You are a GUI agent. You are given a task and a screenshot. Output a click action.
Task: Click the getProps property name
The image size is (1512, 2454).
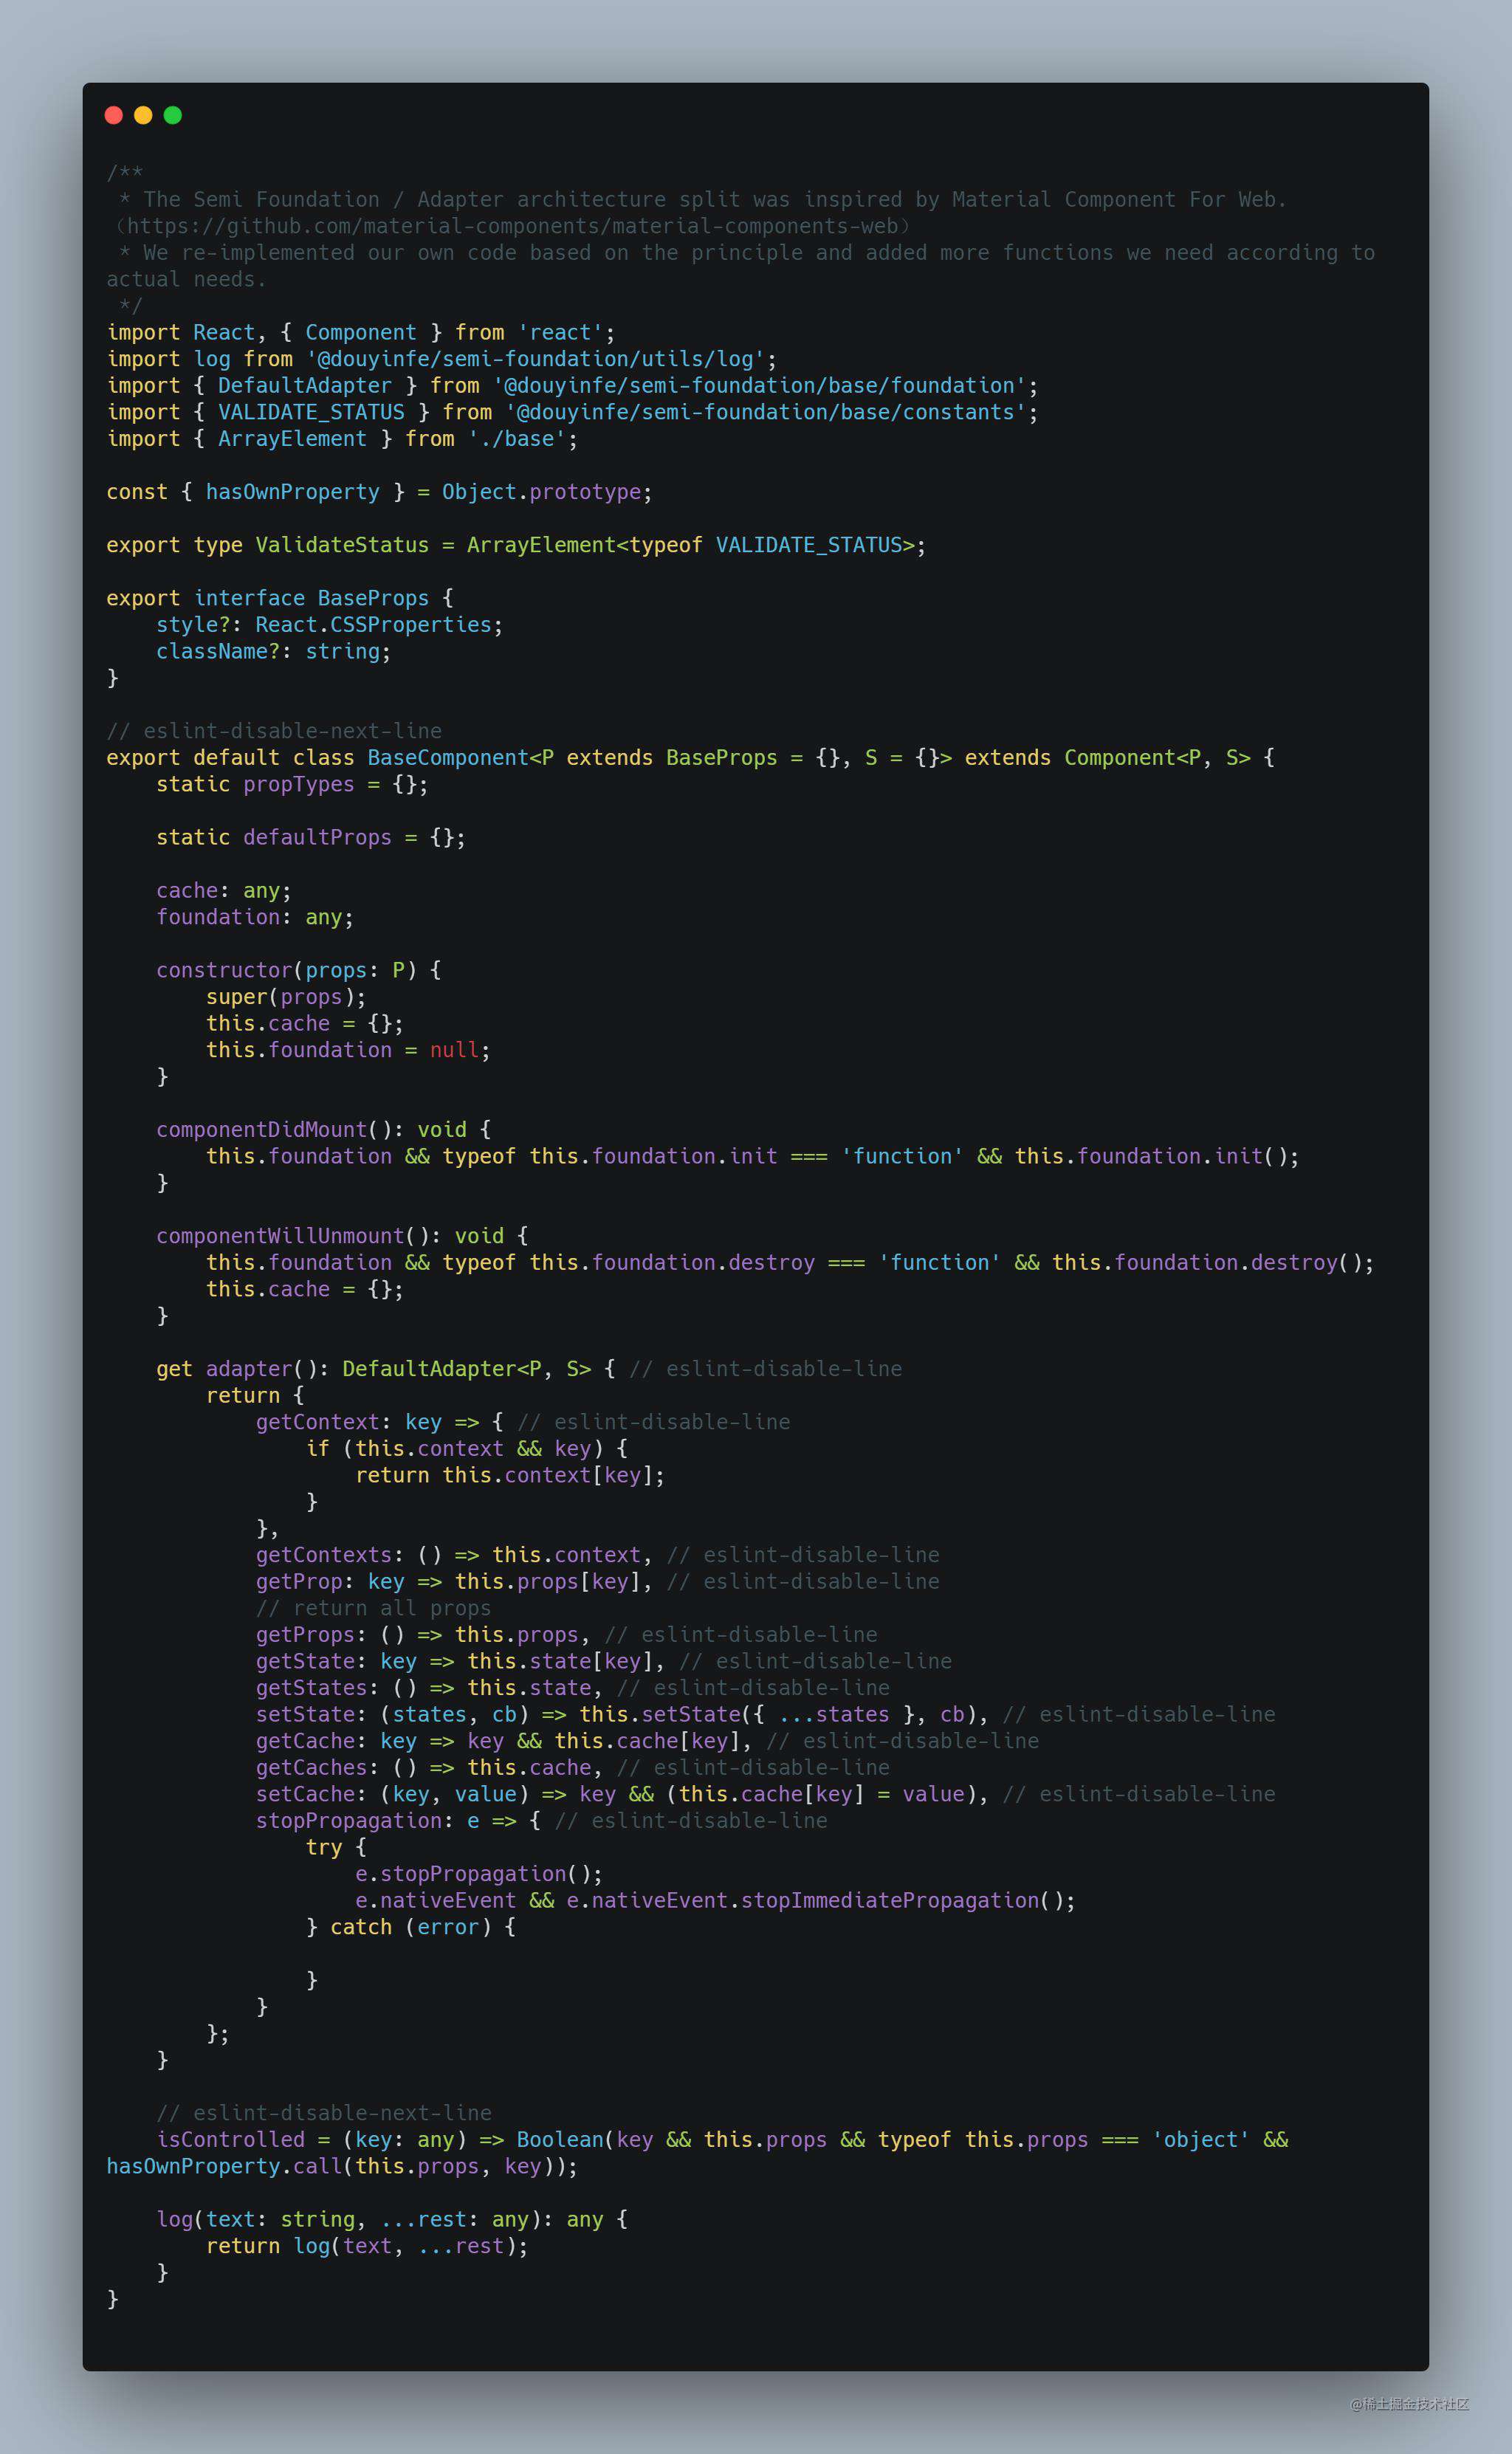click(x=304, y=1635)
